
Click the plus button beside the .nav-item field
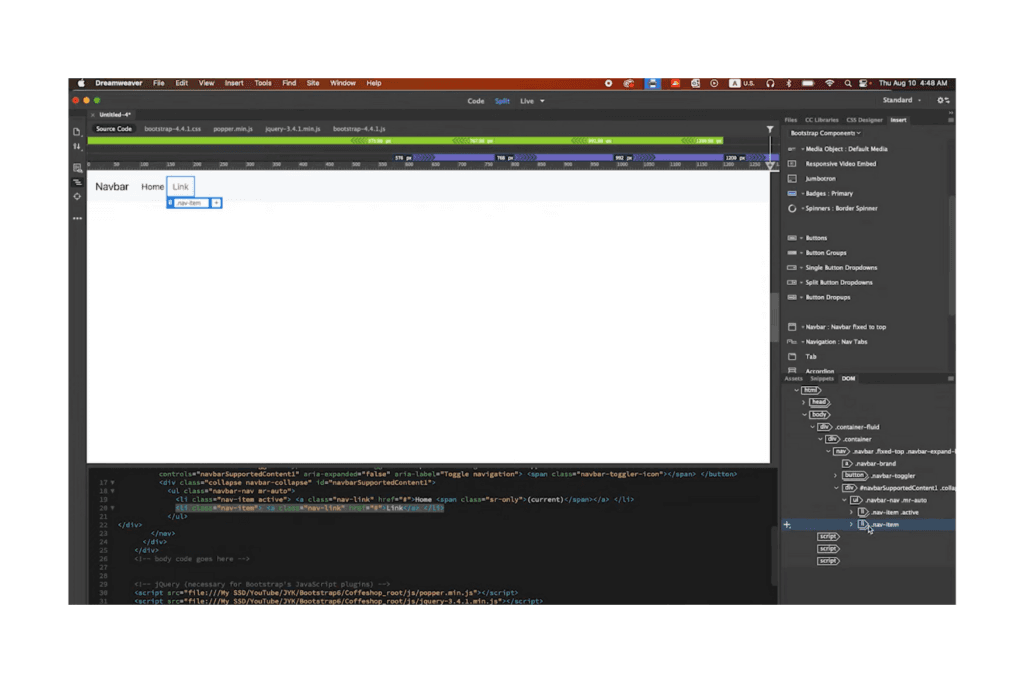216,203
